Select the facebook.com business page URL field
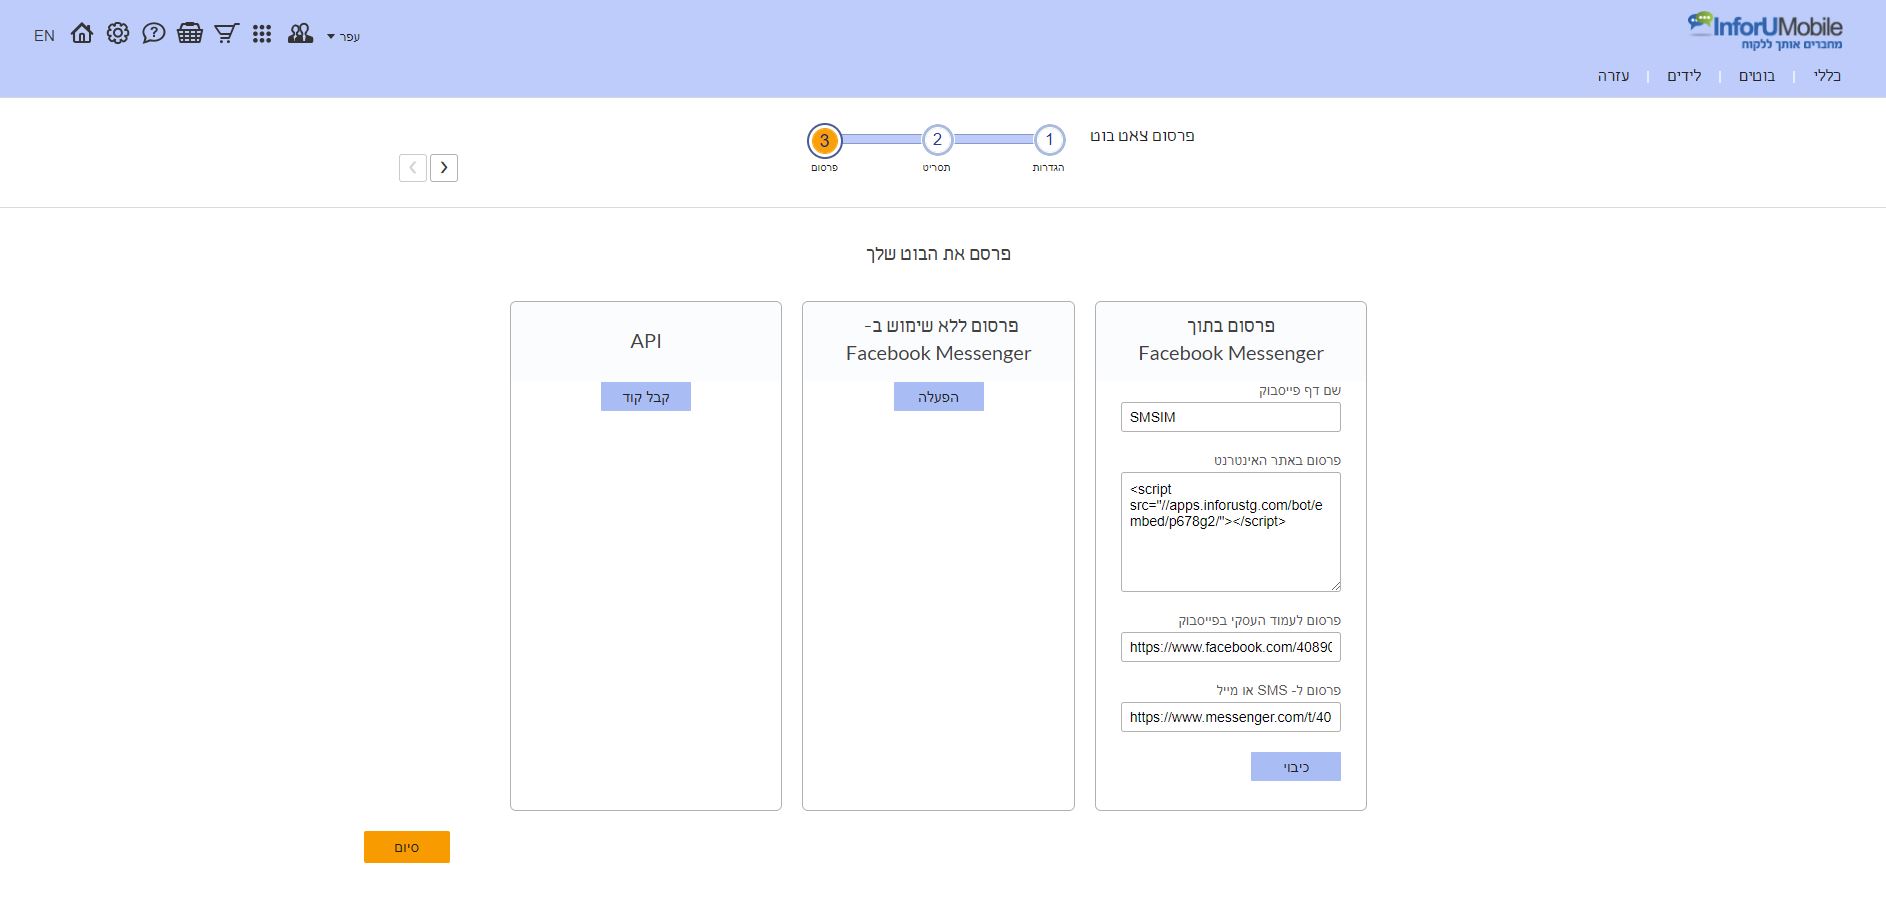The width and height of the screenshot is (1886, 904). click(1231, 647)
